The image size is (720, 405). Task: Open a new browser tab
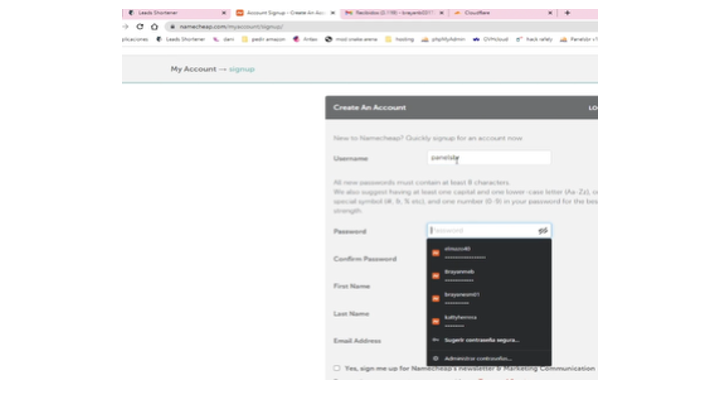pyautogui.click(x=567, y=13)
